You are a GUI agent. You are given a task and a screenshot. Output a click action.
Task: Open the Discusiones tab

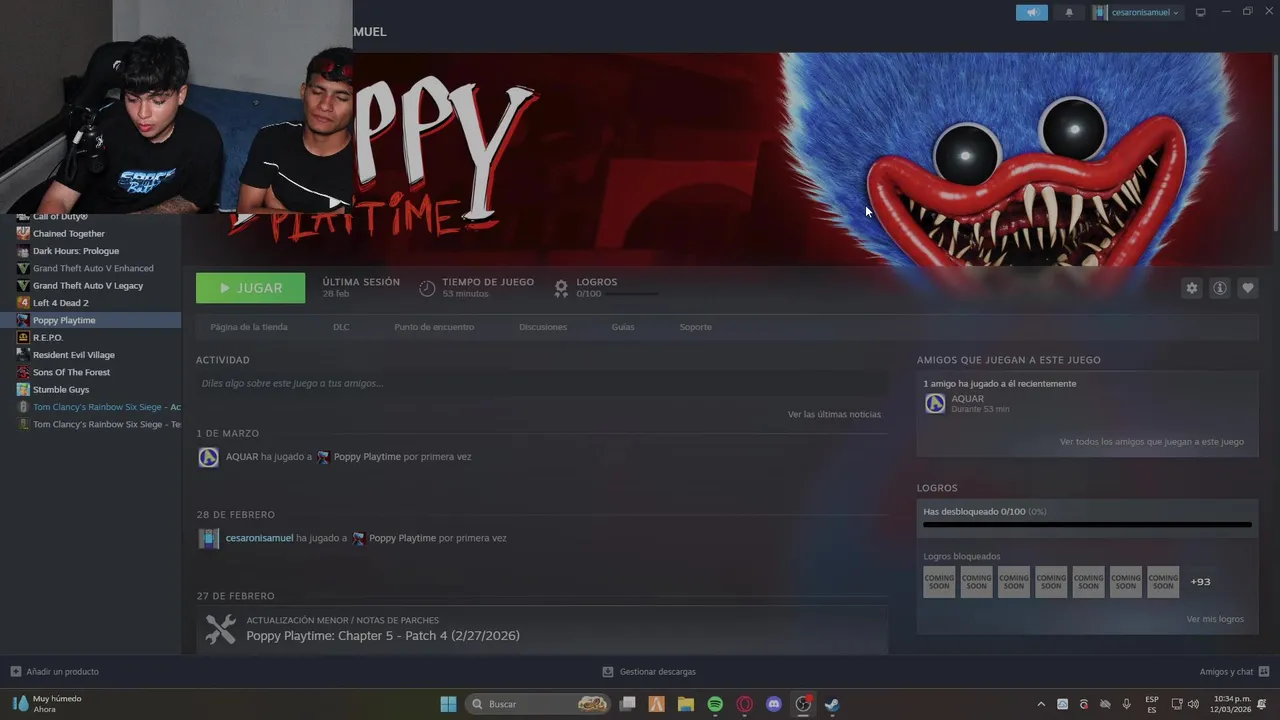click(x=543, y=327)
